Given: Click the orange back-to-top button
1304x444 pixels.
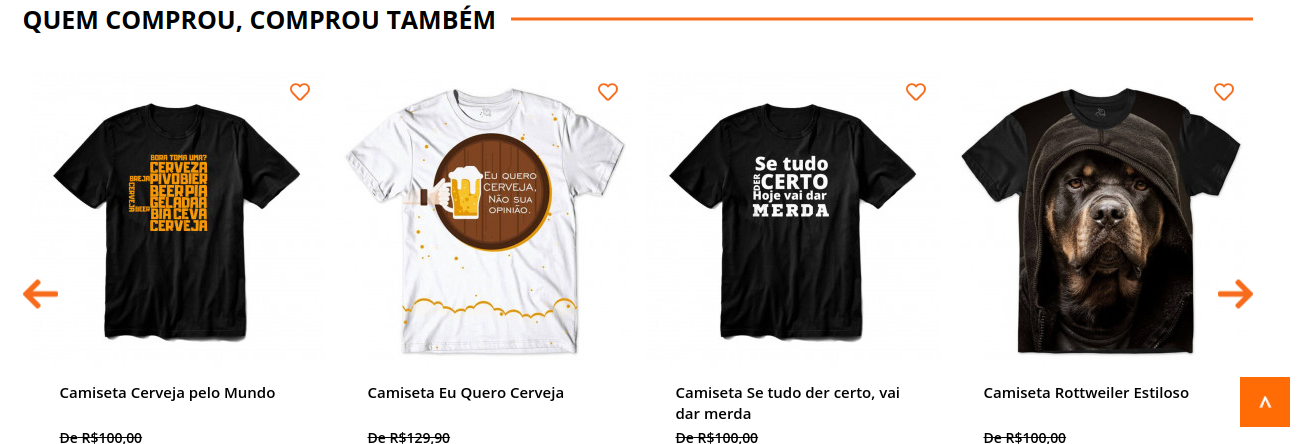Looking at the screenshot, I should click(x=1264, y=402).
